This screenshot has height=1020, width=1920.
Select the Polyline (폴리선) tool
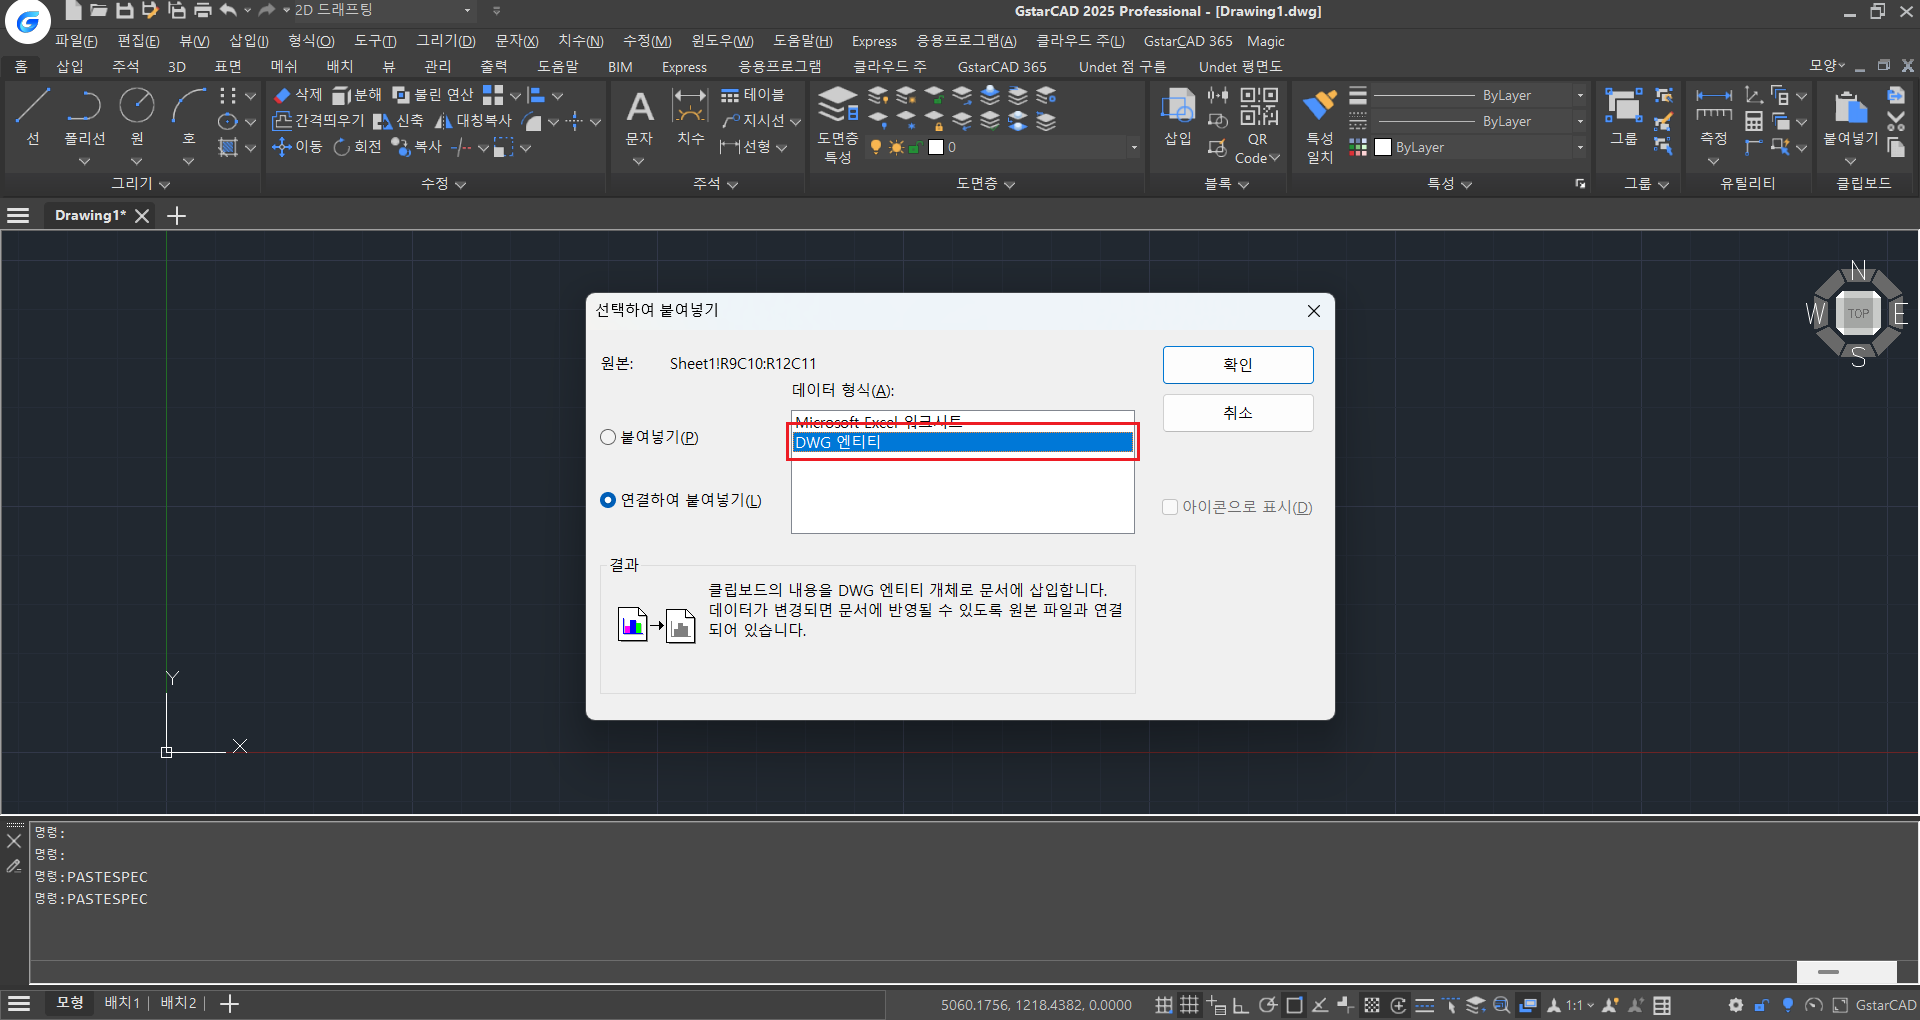(x=84, y=116)
